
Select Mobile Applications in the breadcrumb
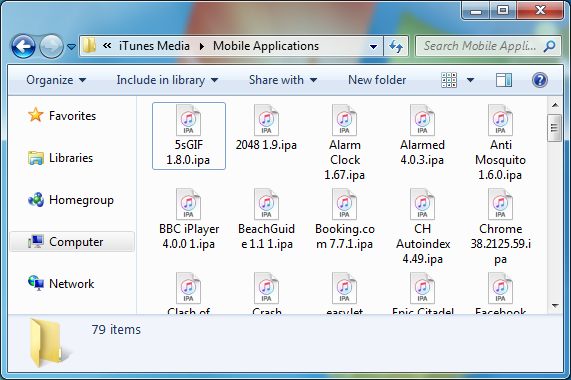(266, 46)
